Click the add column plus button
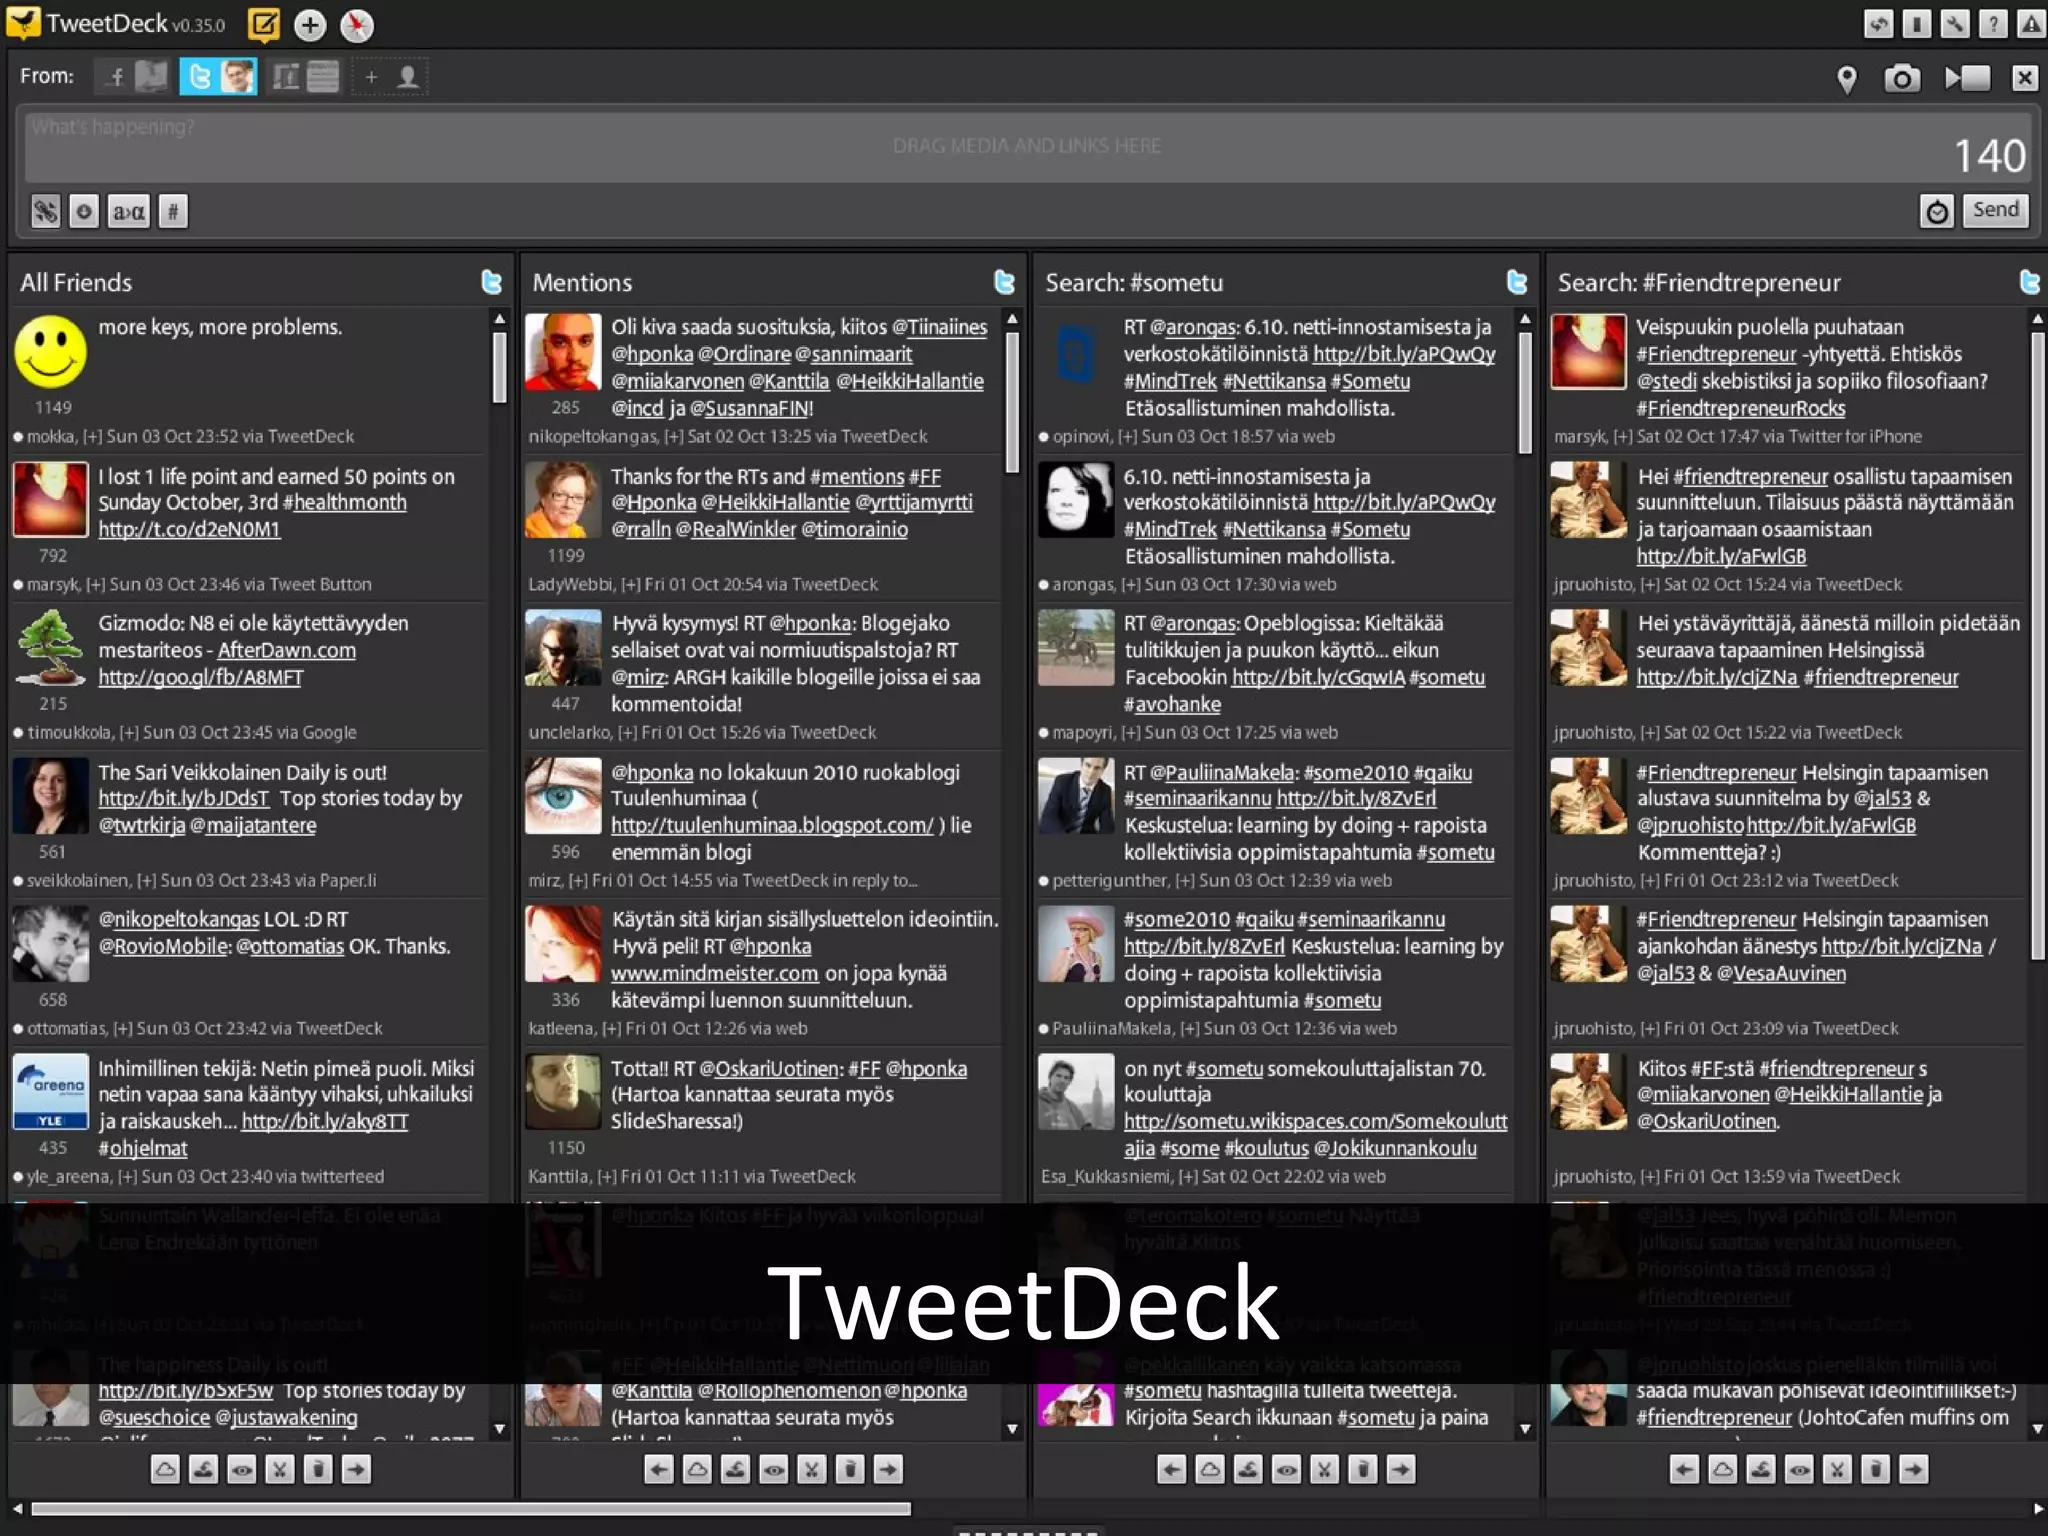 (310, 25)
